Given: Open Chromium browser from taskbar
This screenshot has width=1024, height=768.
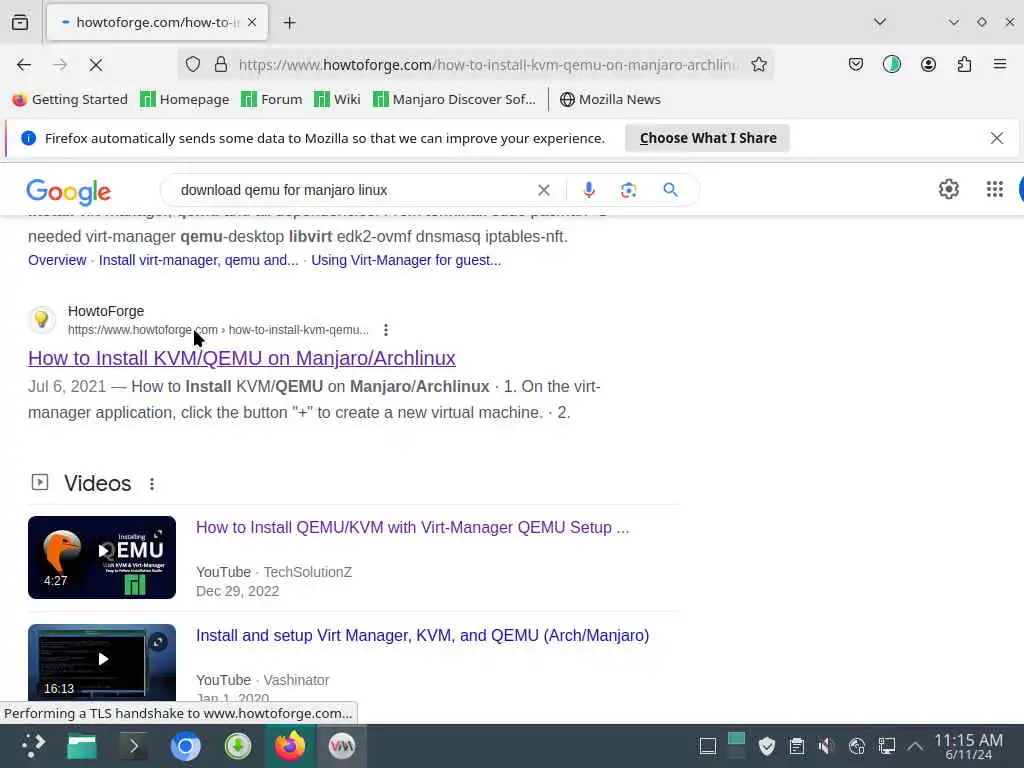Looking at the screenshot, I should click(185, 746).
